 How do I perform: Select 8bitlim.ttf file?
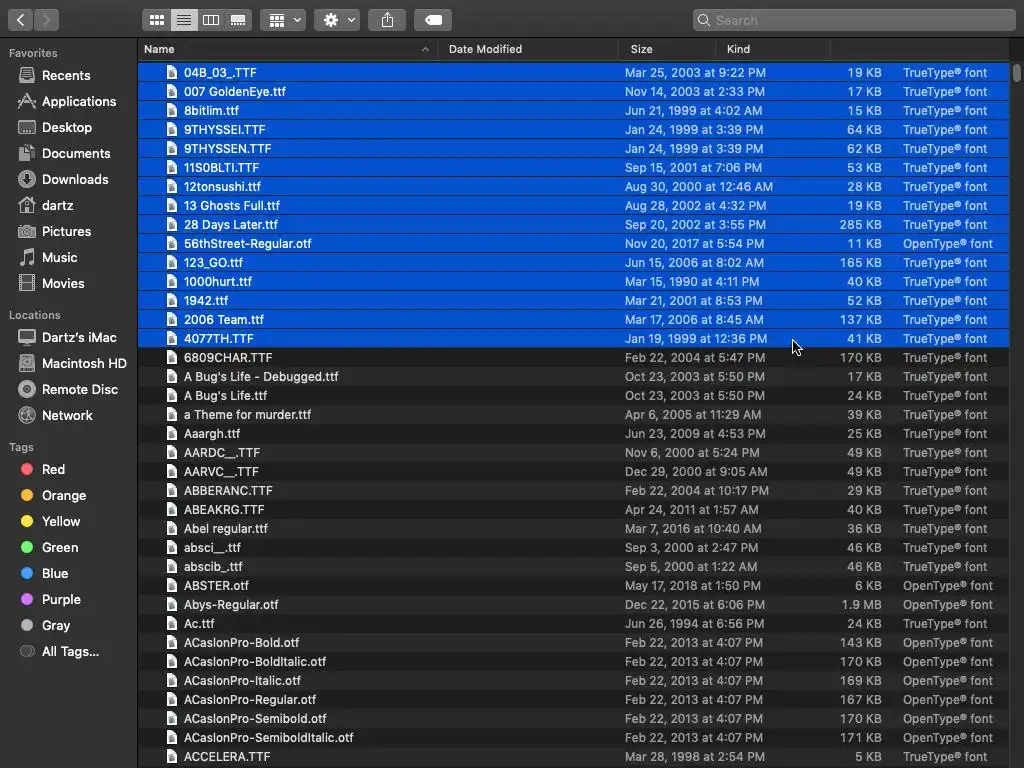click(573, 110)
